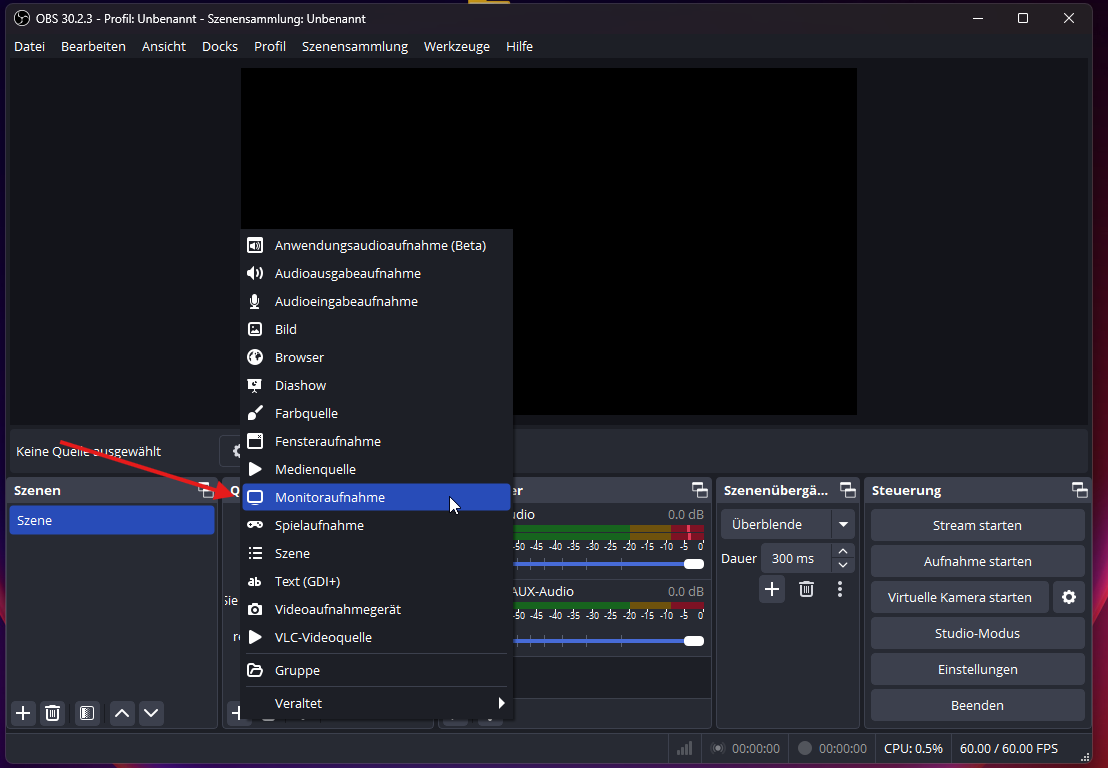Click the Beenden button

pyautogui.click(x=977, y=705)
